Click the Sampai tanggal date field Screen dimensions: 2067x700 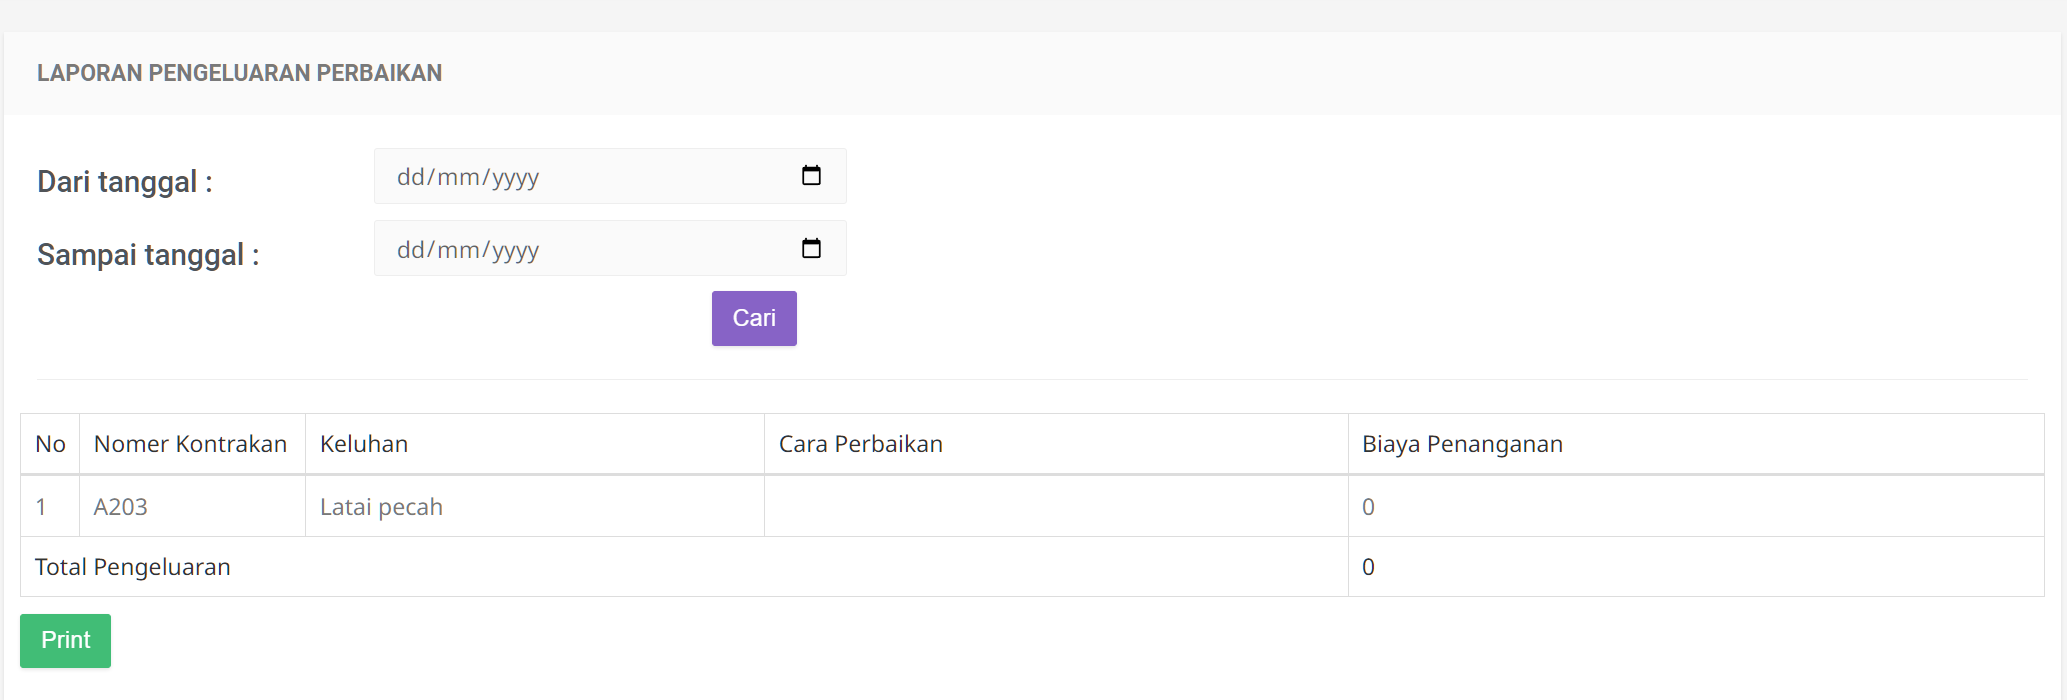click(x=610, y=248)
